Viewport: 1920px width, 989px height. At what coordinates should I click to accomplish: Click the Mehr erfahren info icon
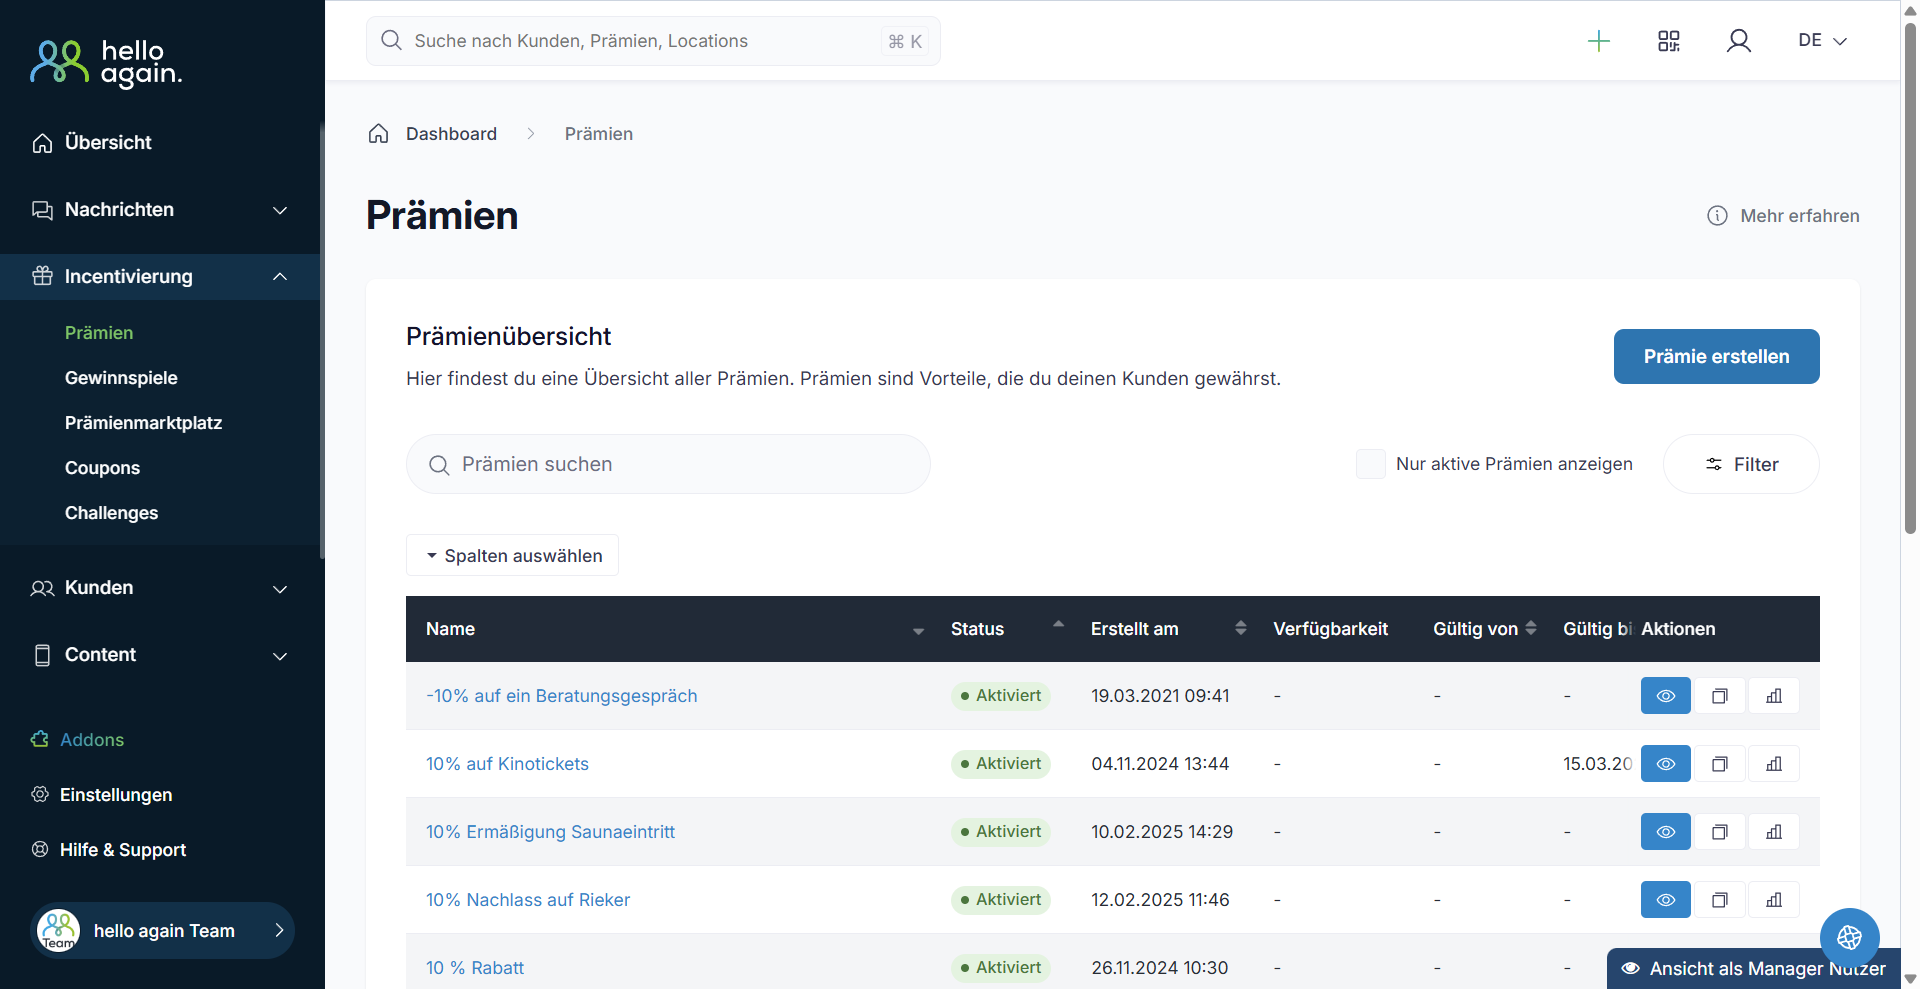tap(1717, 216)
